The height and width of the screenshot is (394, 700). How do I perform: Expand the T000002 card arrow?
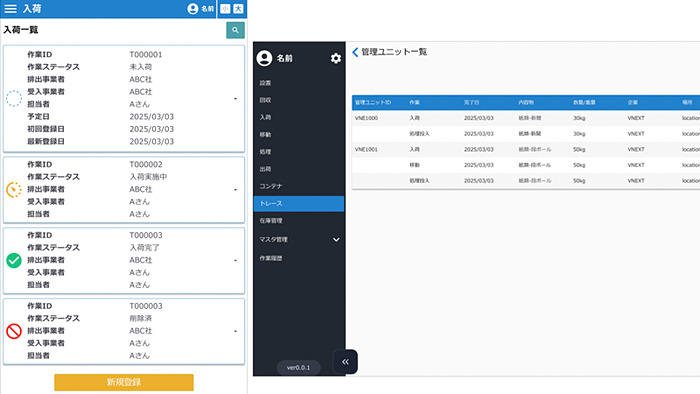tap(235, 190)
